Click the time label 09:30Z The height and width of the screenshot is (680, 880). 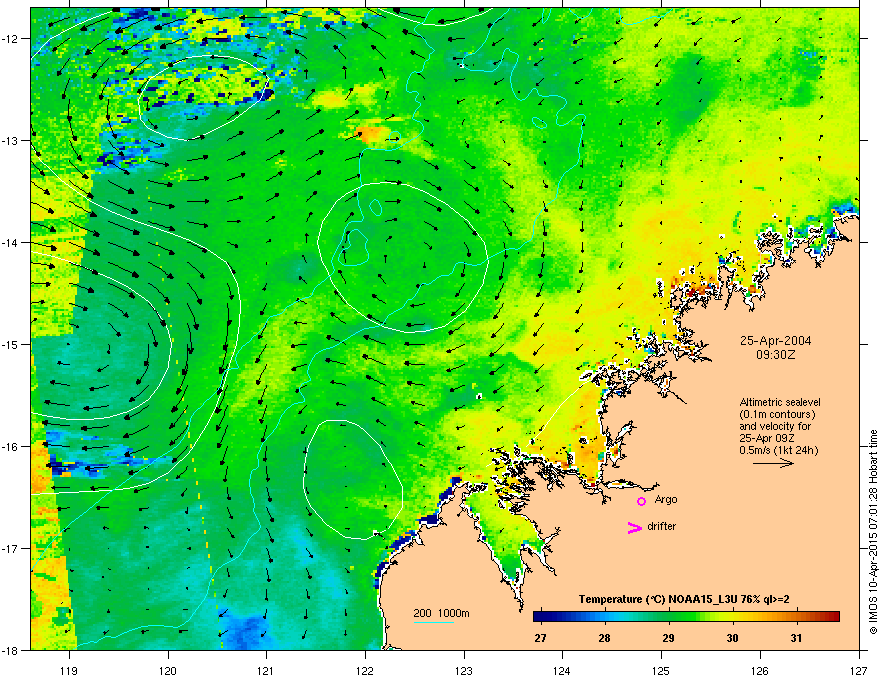[776, 355]
